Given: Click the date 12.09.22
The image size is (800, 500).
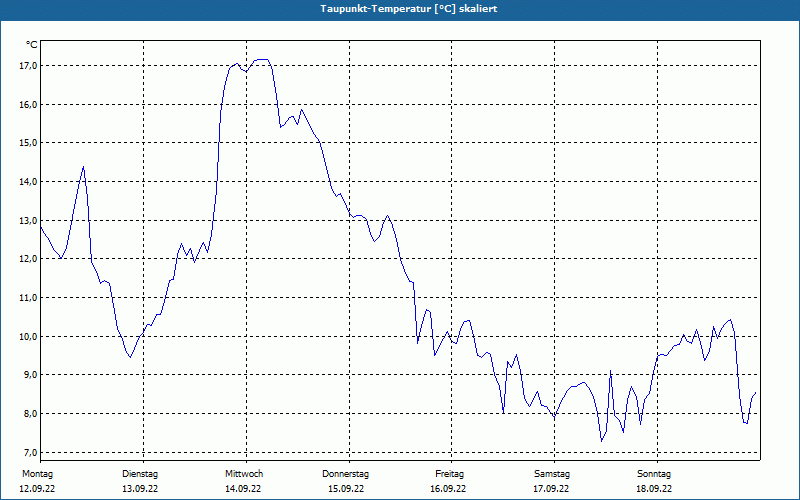Looking at the screenshot, I should tap(37, 489).
